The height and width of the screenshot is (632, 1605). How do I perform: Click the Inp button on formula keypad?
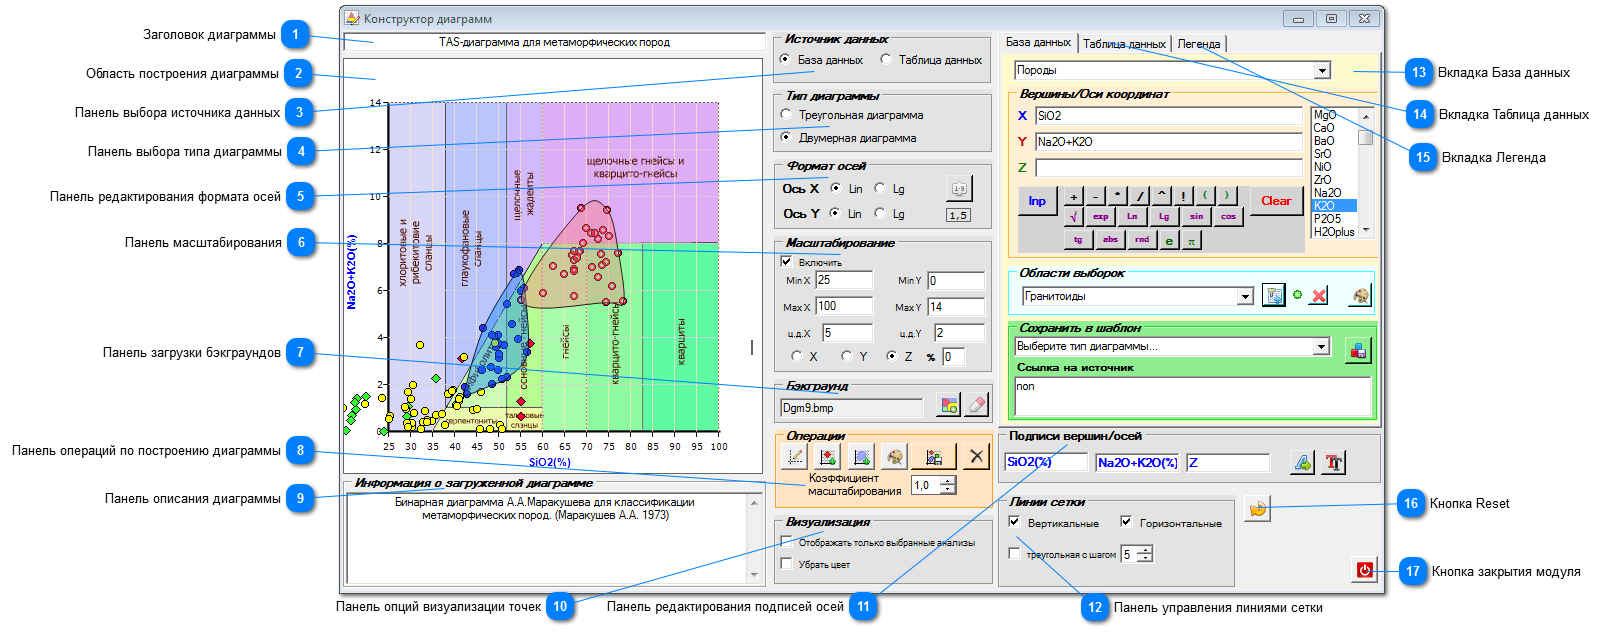tap(1037, 201)
